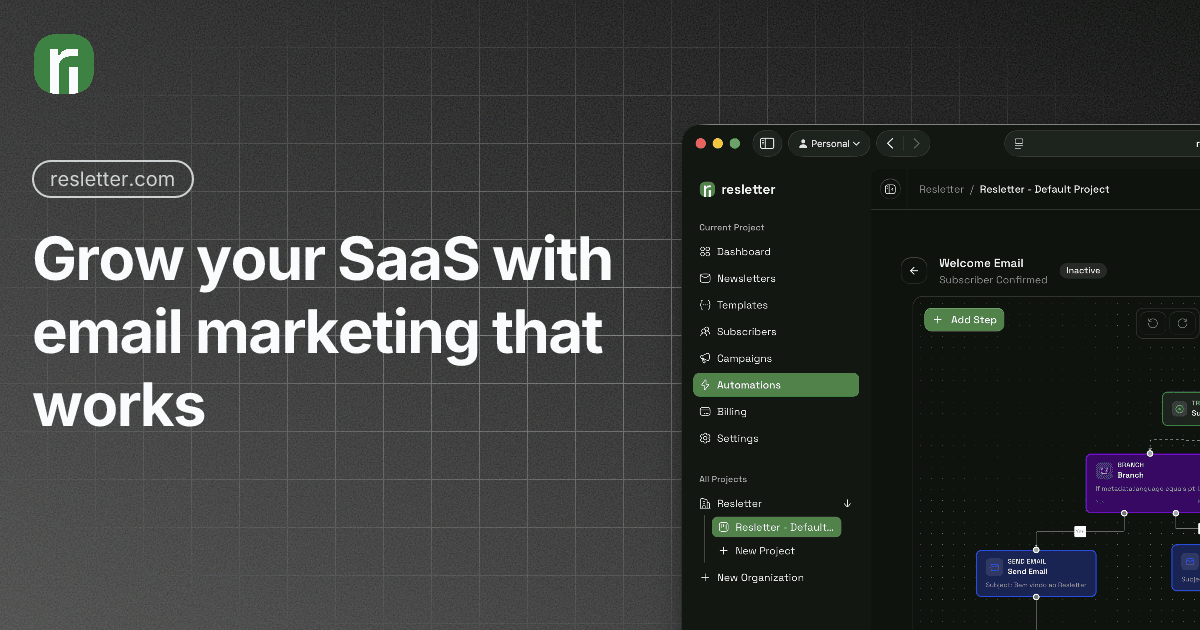Open Dashboard in the sidebar
1200x630 pixels.
pos(743,252)
